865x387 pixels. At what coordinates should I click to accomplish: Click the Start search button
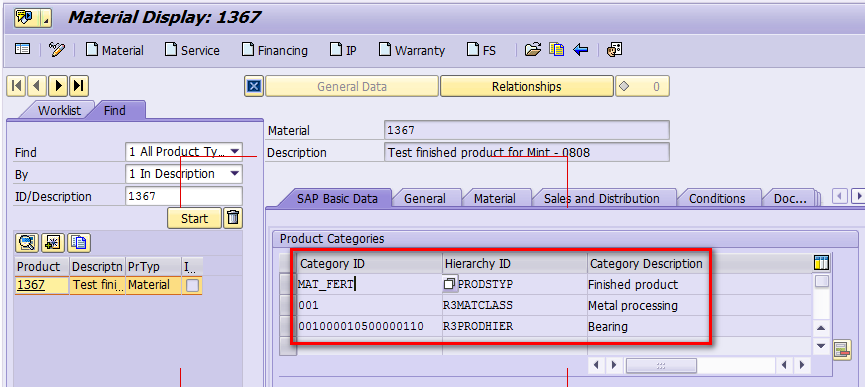(194, 218)
